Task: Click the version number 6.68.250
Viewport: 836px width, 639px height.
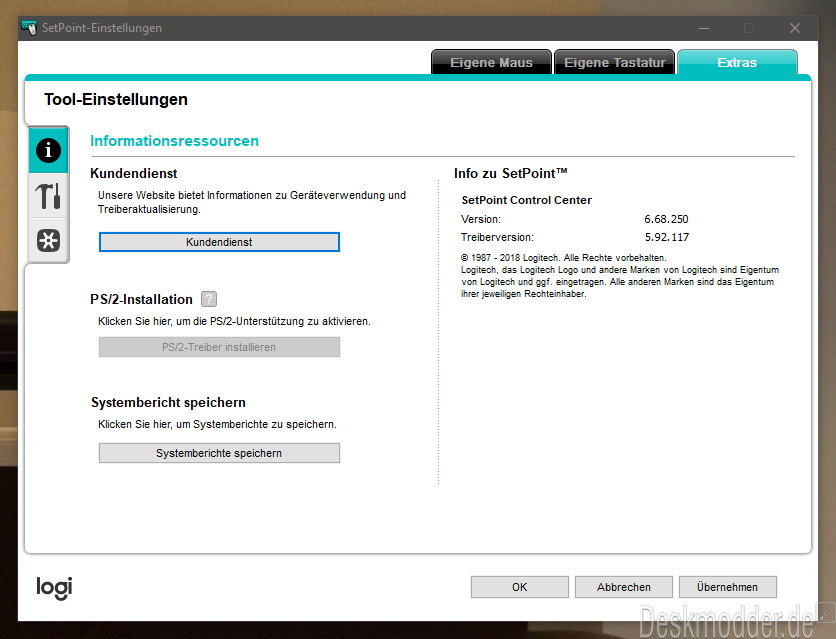Action: pos(666,219)
